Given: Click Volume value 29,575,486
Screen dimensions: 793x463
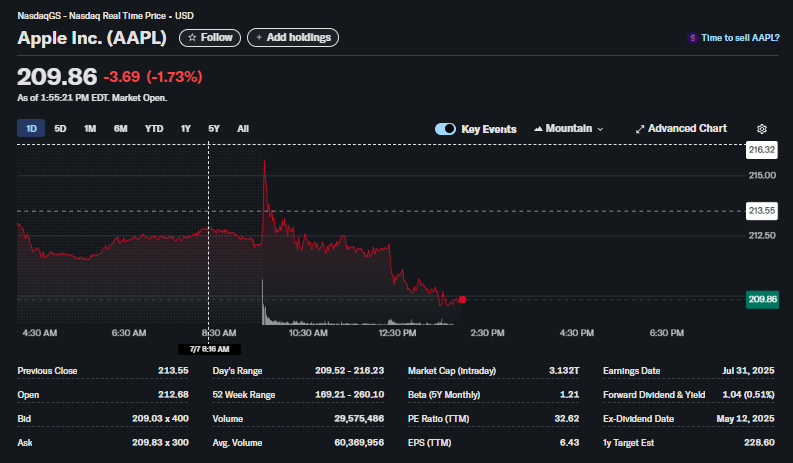Looking at the screenshot, I should click(359, 418).
